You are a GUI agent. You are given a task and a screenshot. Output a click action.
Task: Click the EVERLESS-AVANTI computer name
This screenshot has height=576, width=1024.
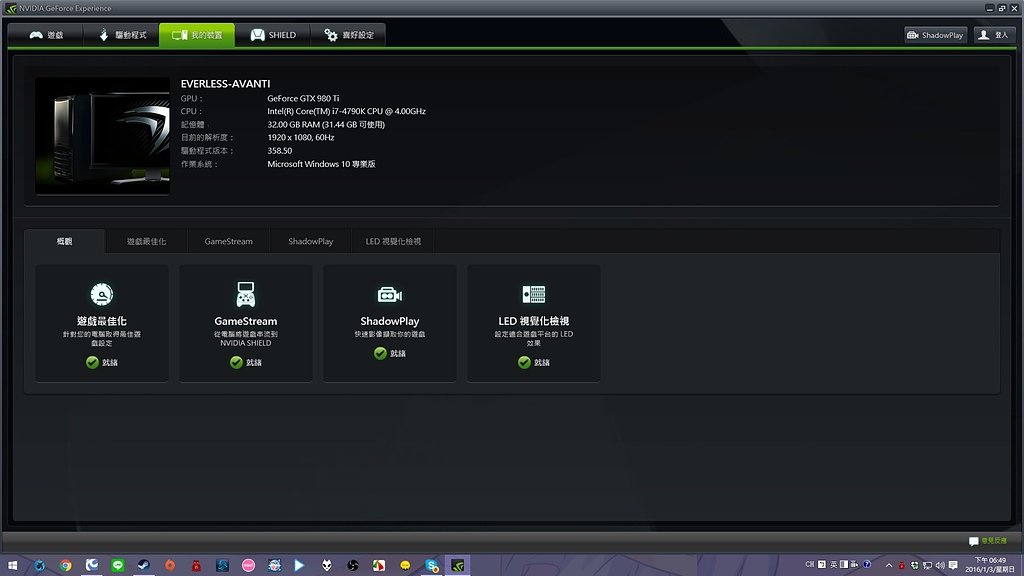coord(225,84)
